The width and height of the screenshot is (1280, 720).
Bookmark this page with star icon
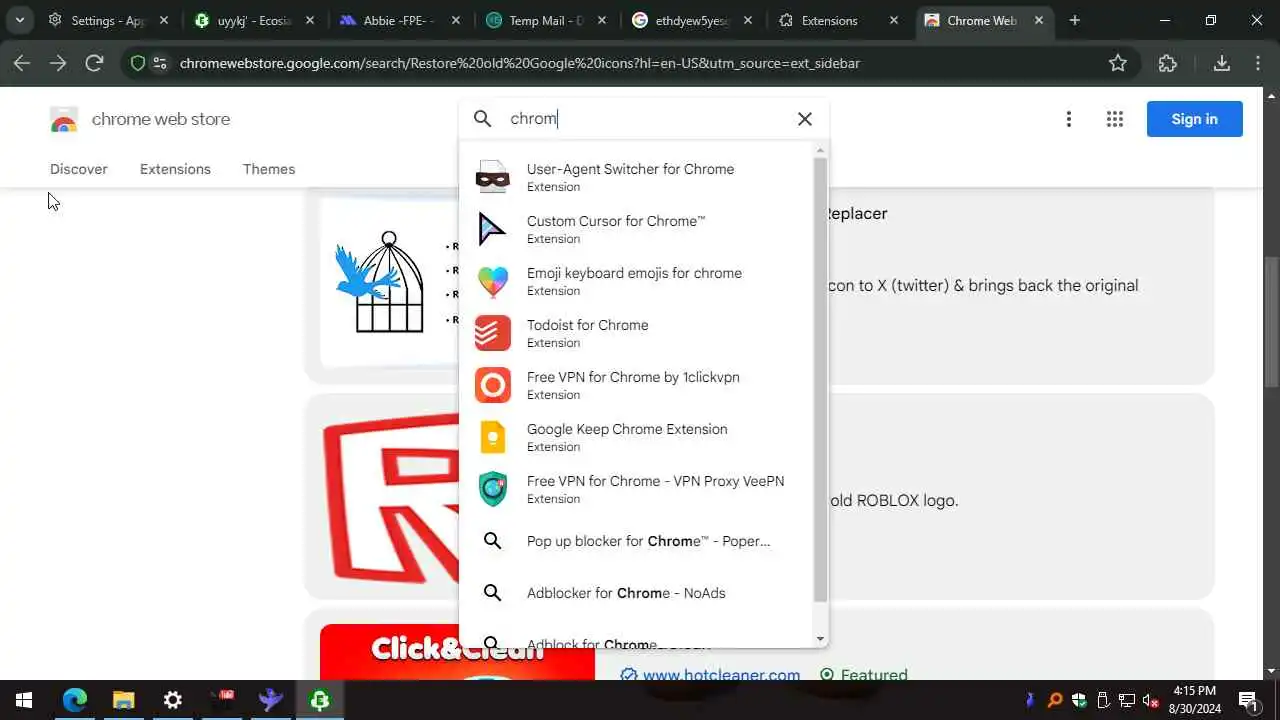point(1118,63)
